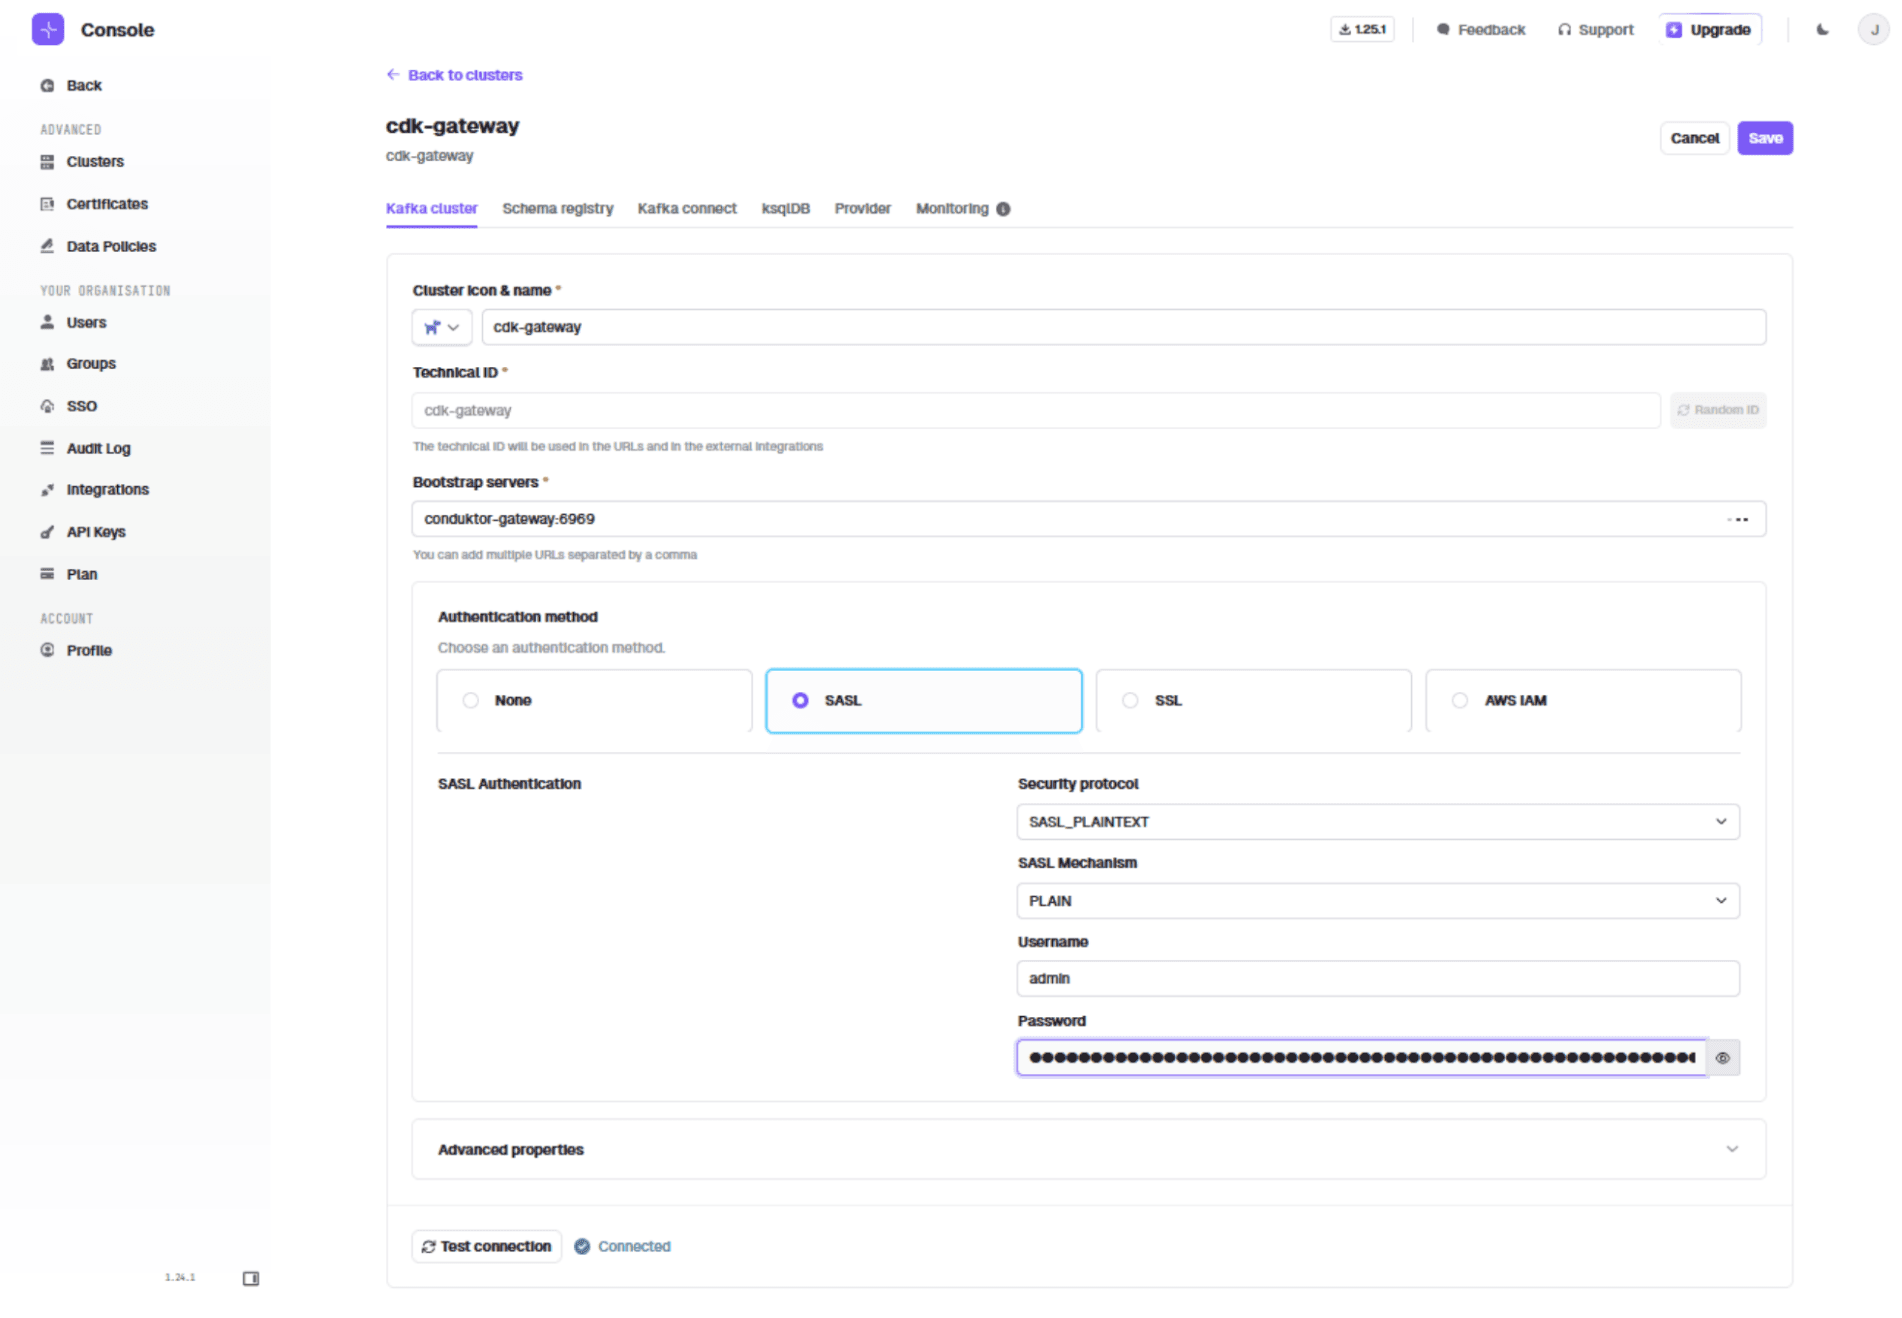Screen dimensions: 1902x1318
Task: Open the Security protocol dropdown
Action: pyautogui.click(x=1377, y=822)
